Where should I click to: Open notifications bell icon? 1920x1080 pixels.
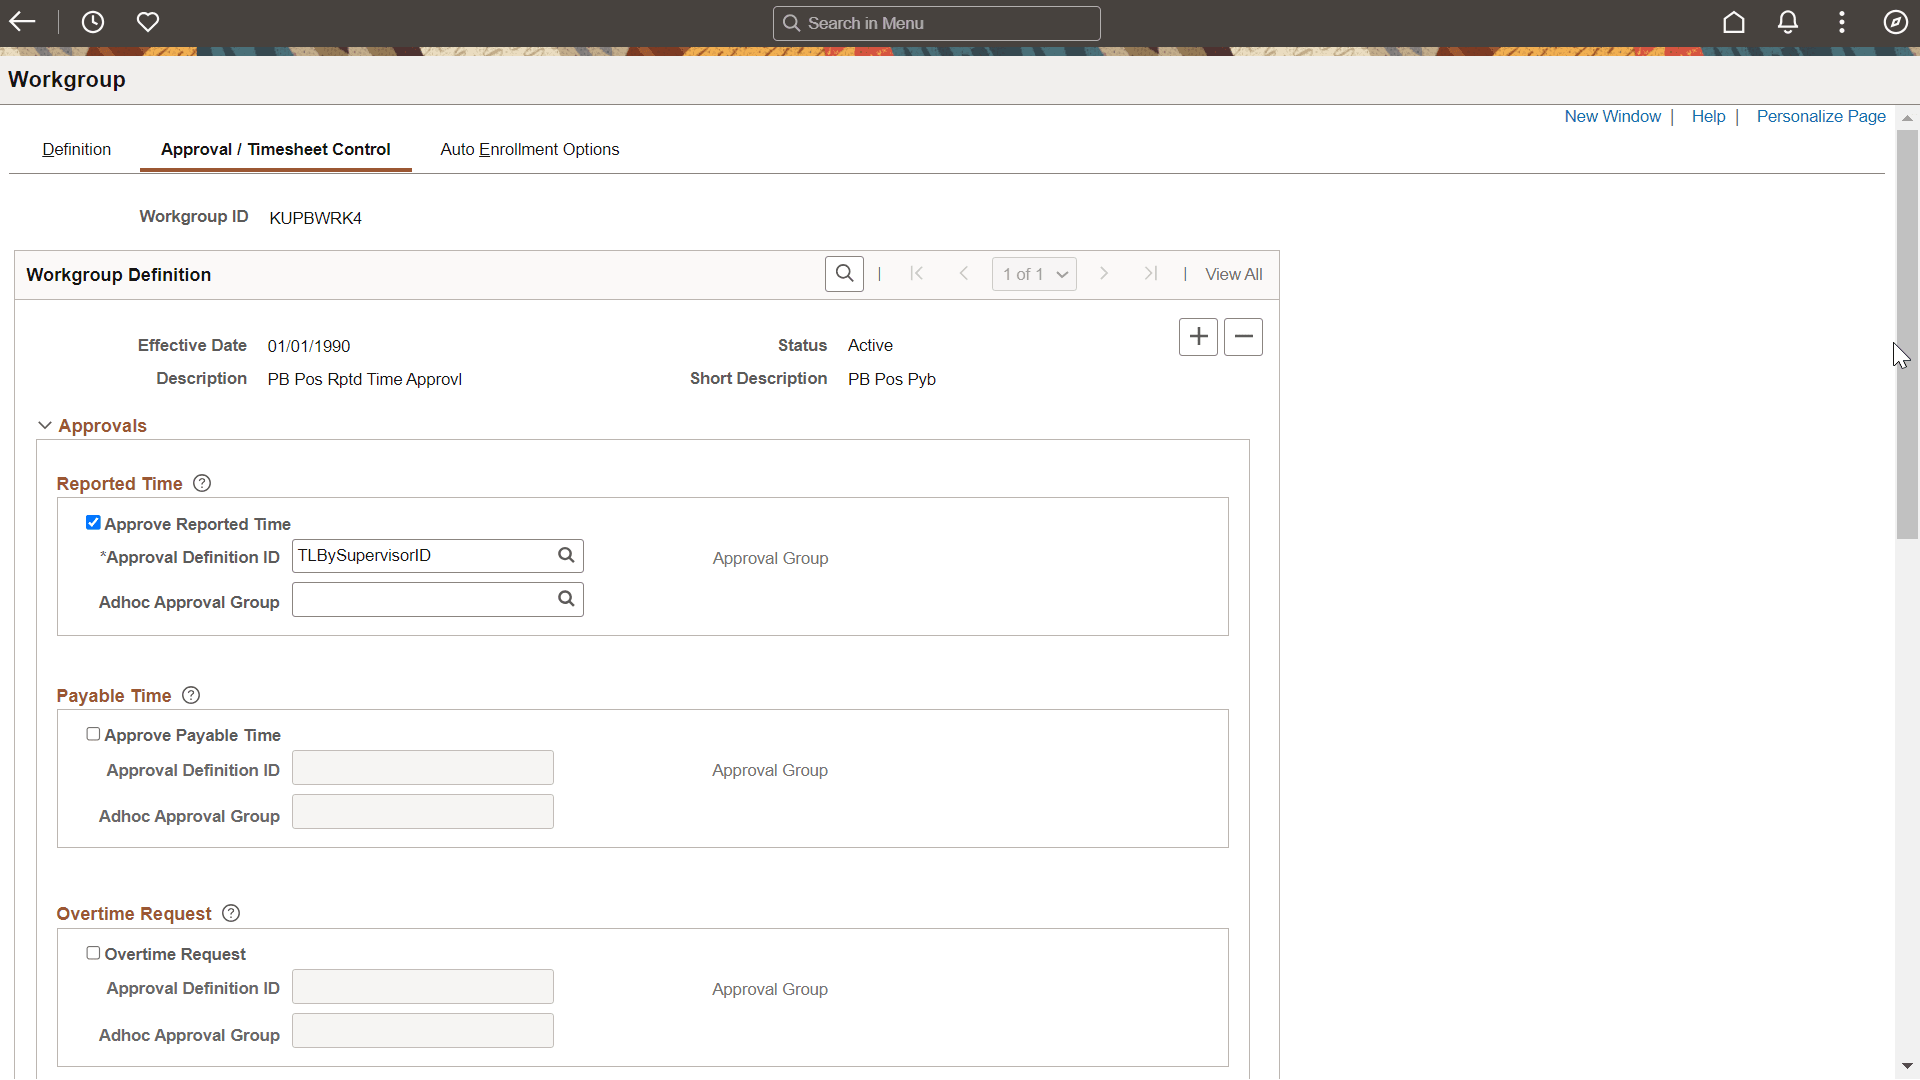coord(1788,22)
